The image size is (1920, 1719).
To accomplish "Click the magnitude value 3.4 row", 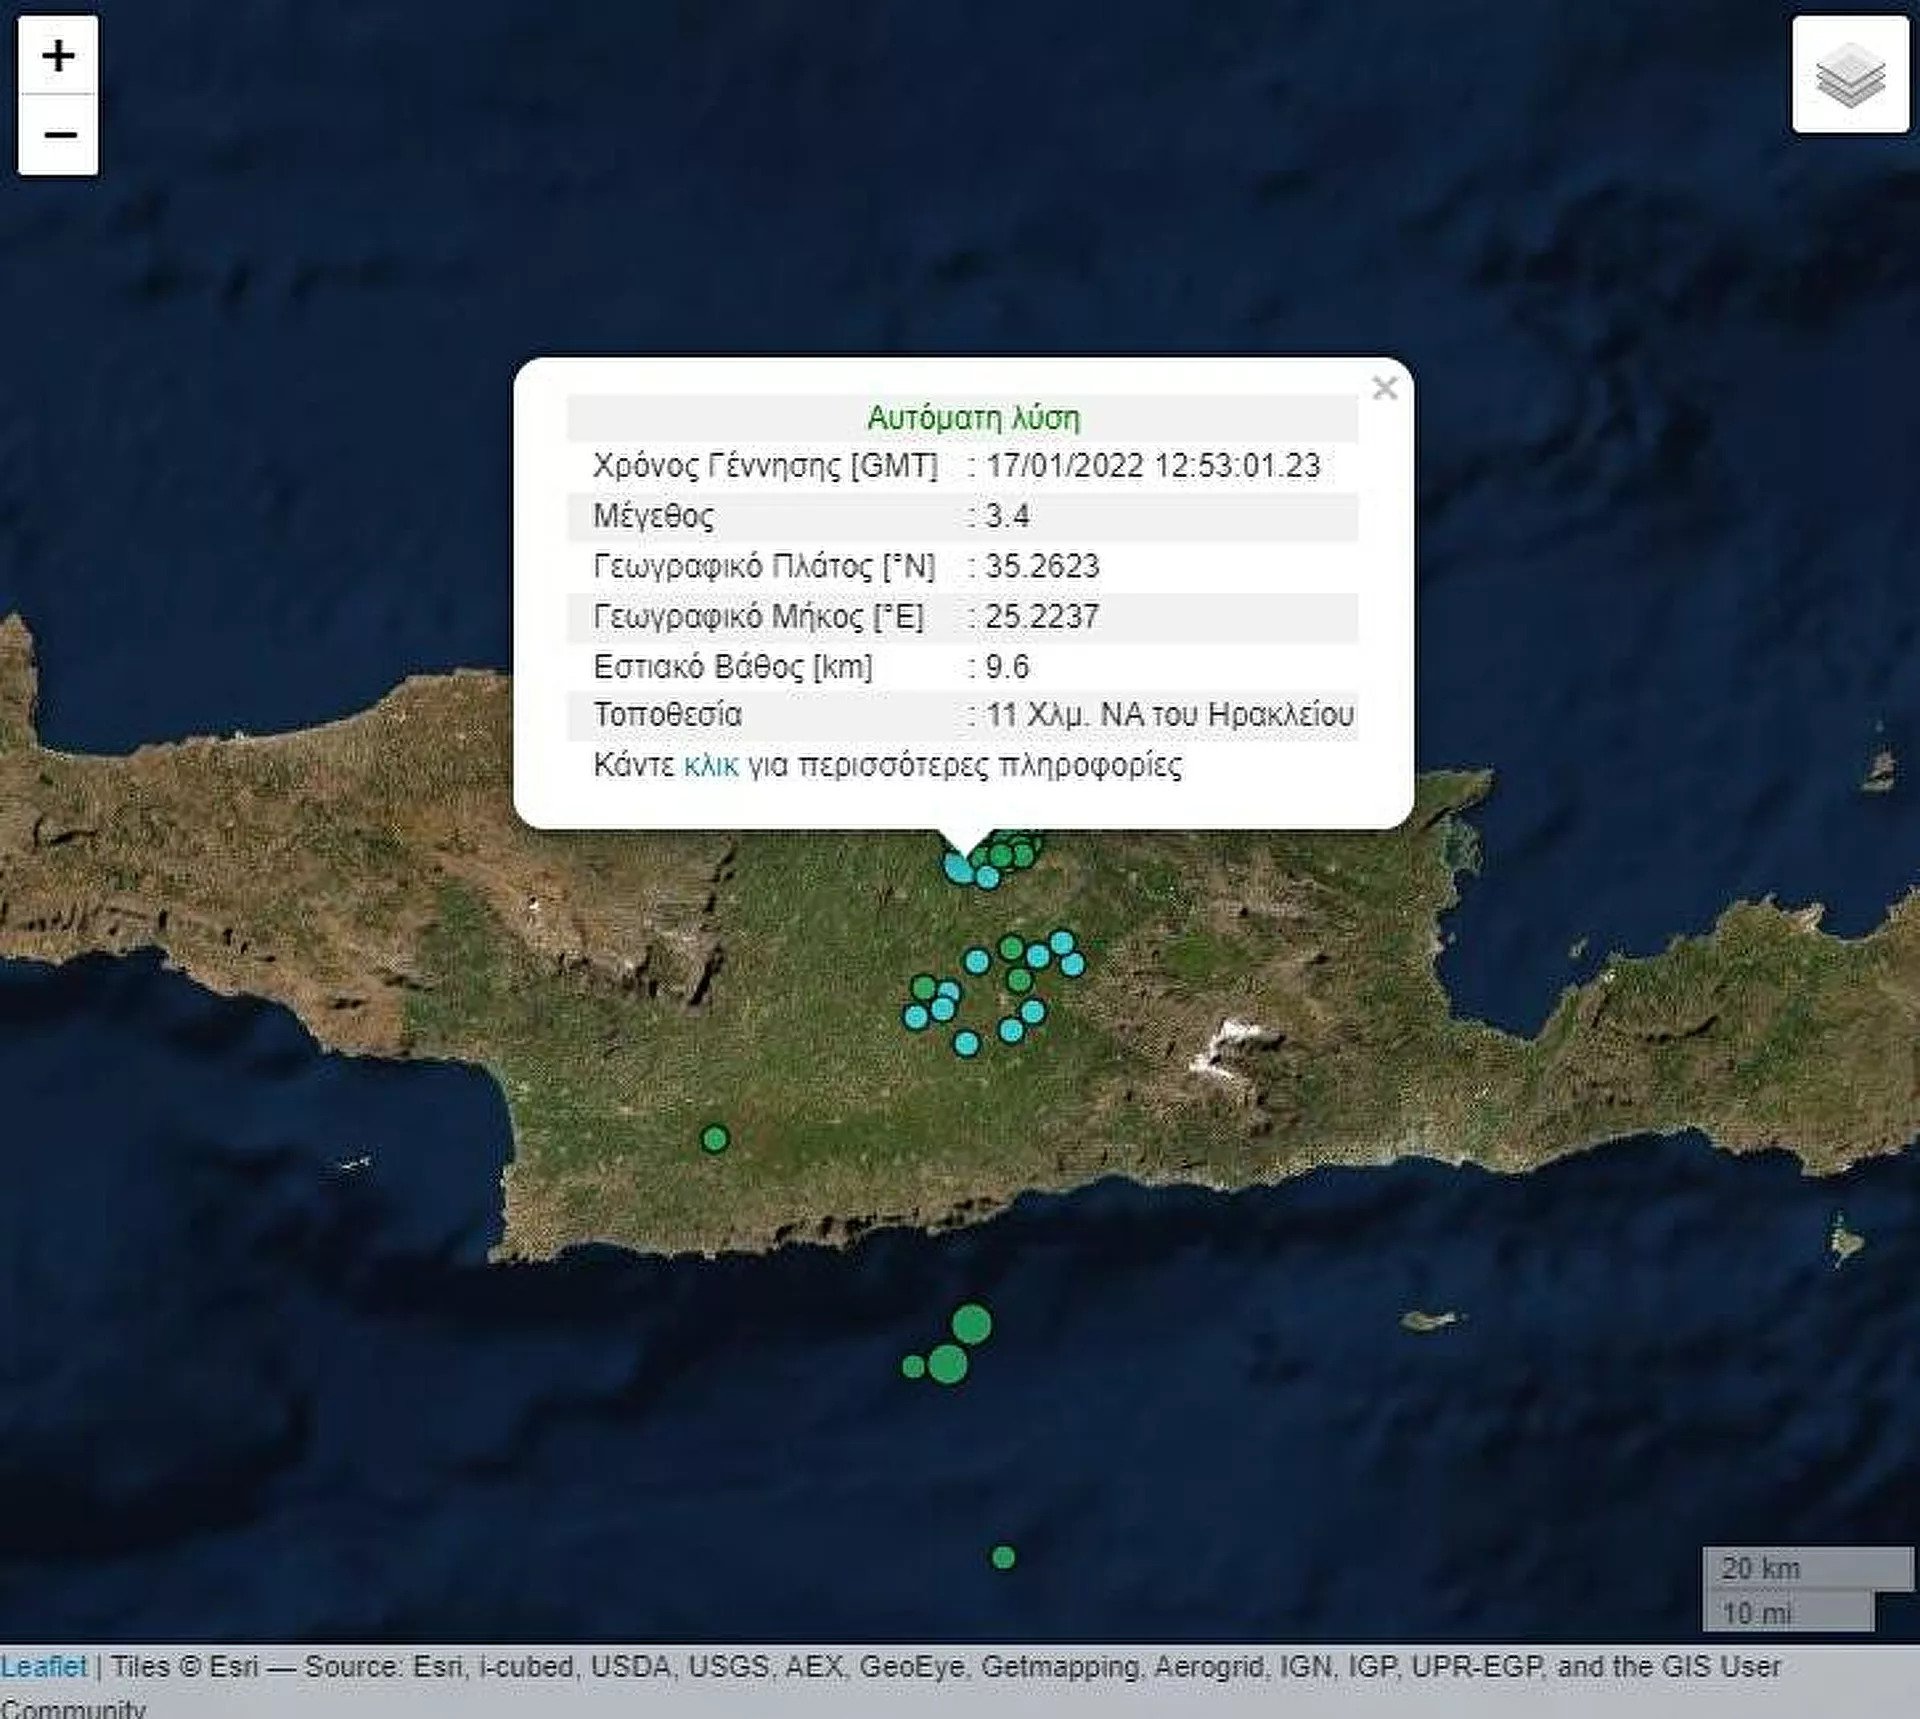I will pos(1007,516).
